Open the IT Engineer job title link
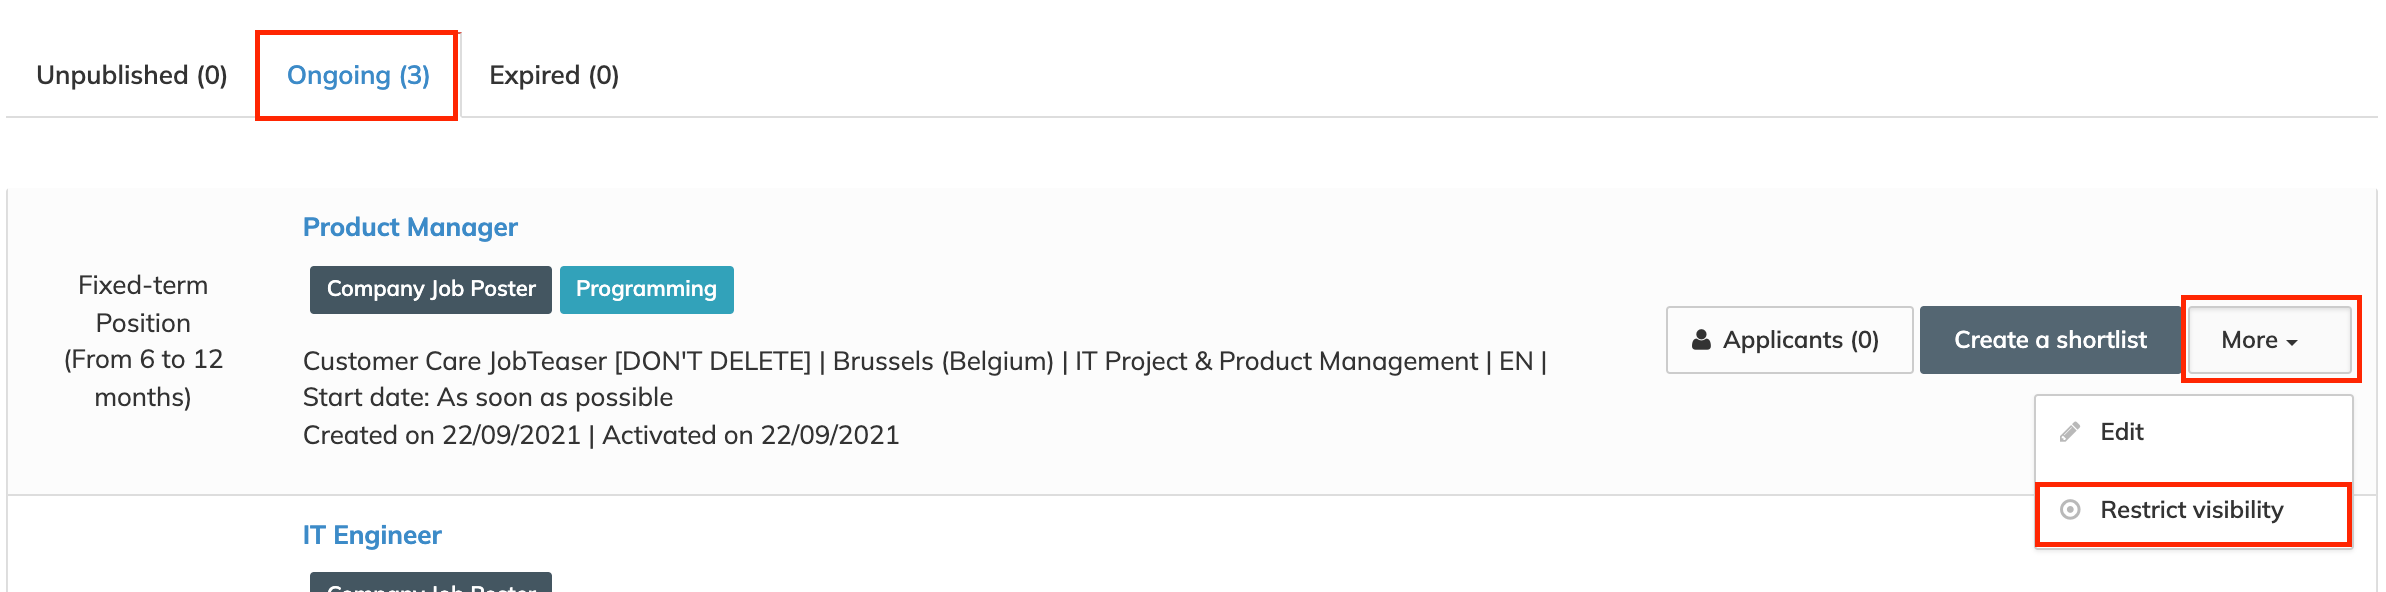Screen dimensions: 2386x592 click(x=372, y=535)
